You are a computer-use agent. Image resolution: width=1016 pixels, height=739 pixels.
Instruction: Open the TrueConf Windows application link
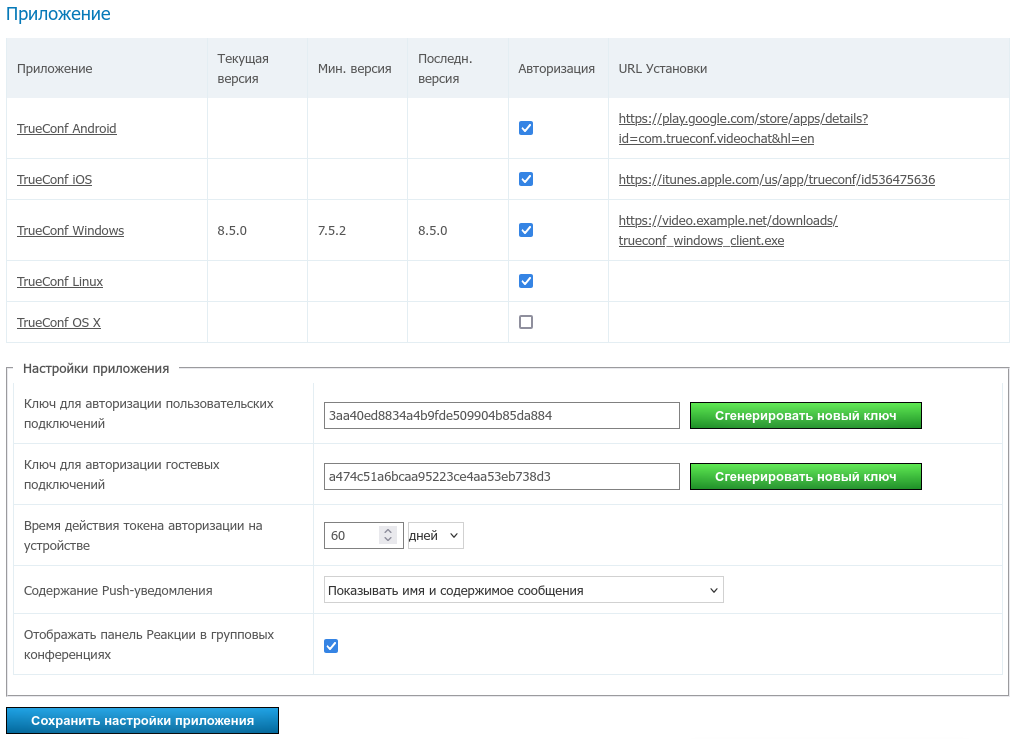[x=71, y=231]
